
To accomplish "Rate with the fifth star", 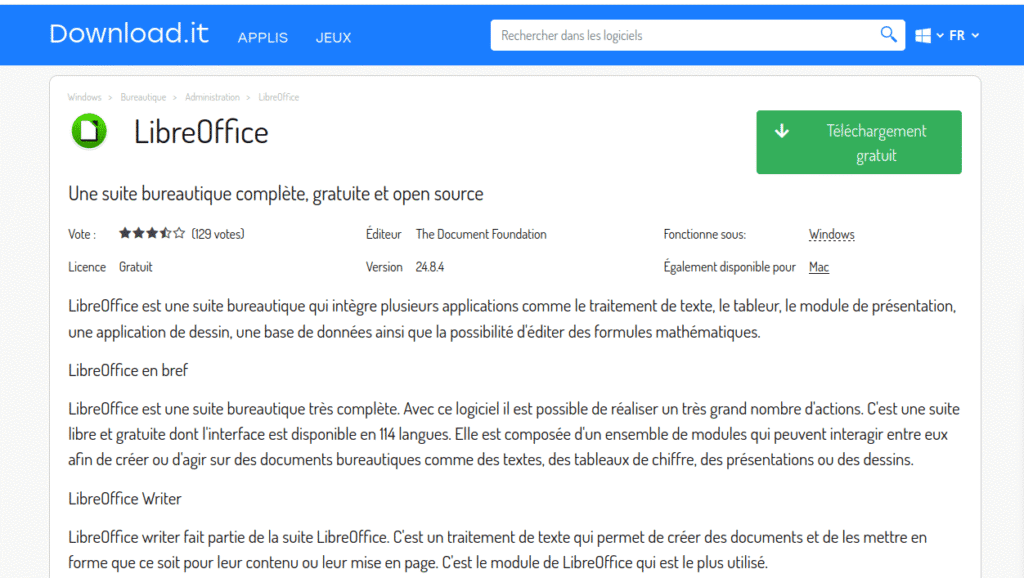I will coord(179,234).
